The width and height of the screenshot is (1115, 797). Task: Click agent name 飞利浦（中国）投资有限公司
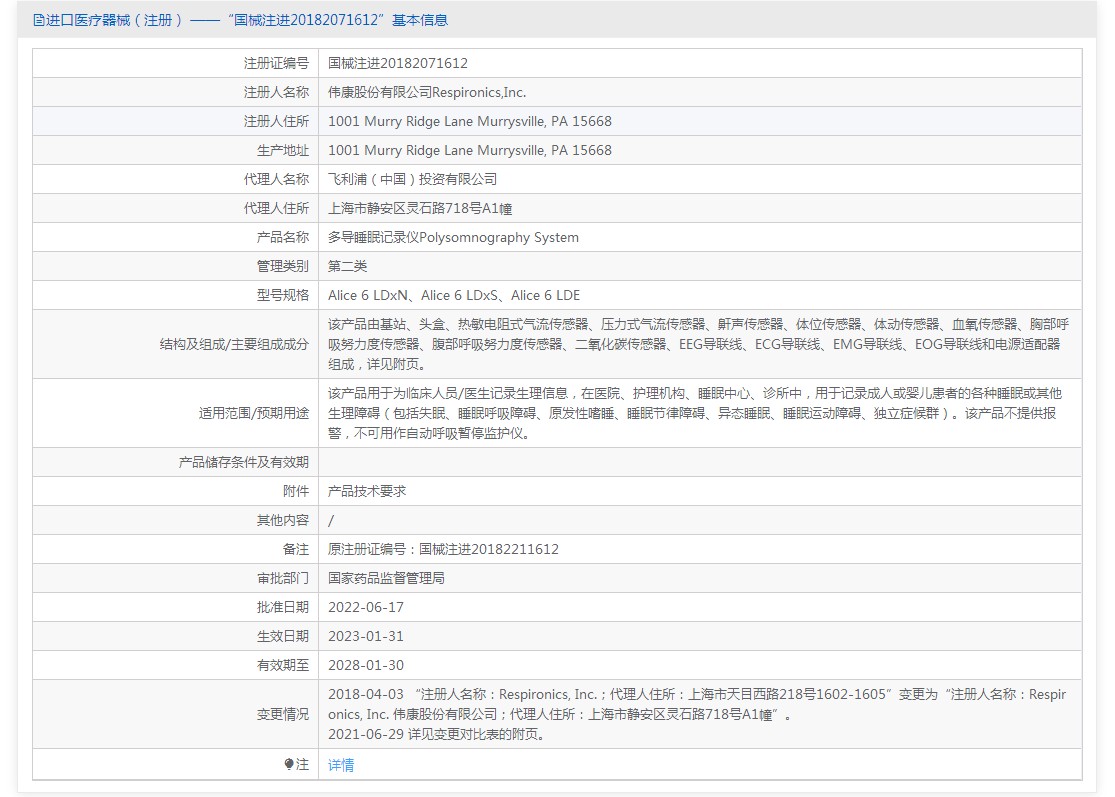412,179
